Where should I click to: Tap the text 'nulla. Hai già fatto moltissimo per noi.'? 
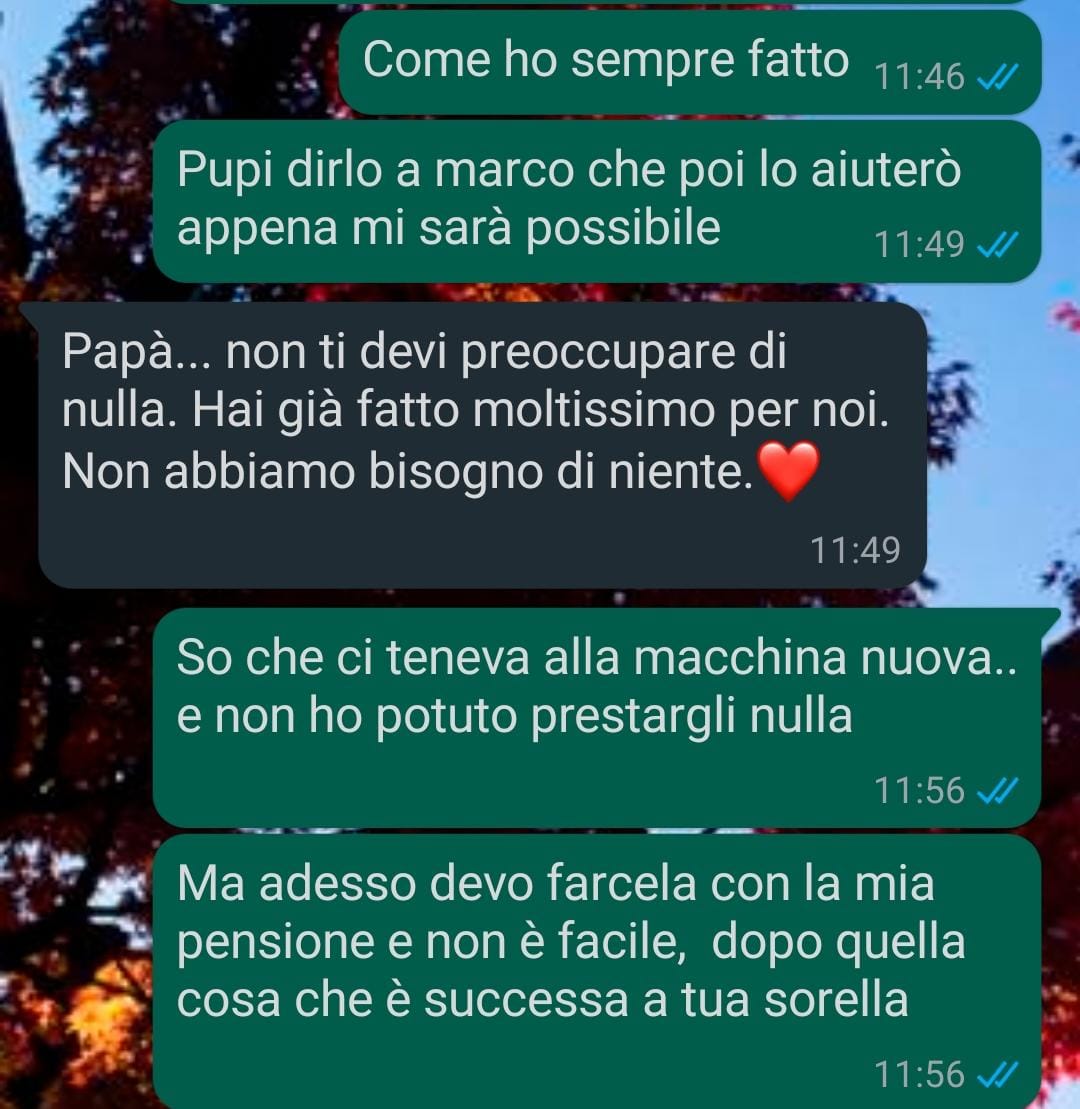tap(475, 411)
